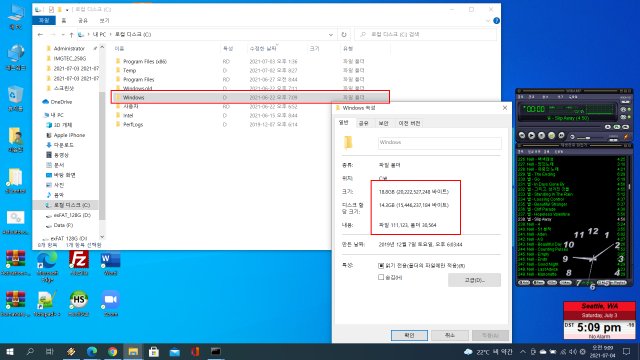Viewport: 640px width, 360px height.
Task: Select OneDrive in the navigation pane
Action: (61, 102)
